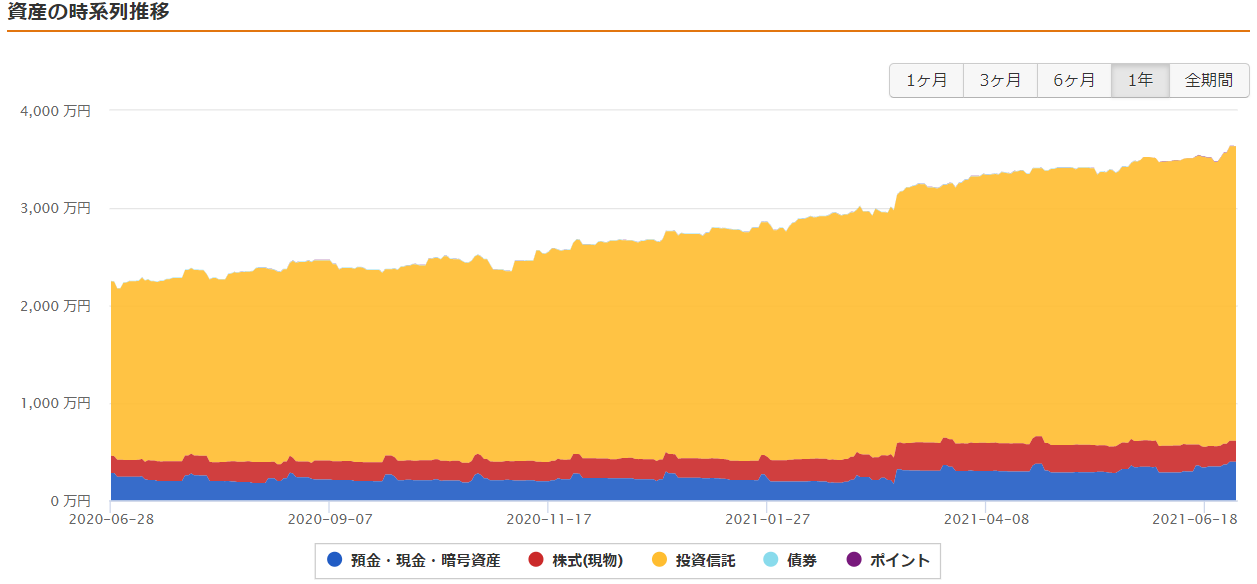Click the 2020-06-28 x-axis date label
The image size is (1257, 584).
tap(110, 519)
